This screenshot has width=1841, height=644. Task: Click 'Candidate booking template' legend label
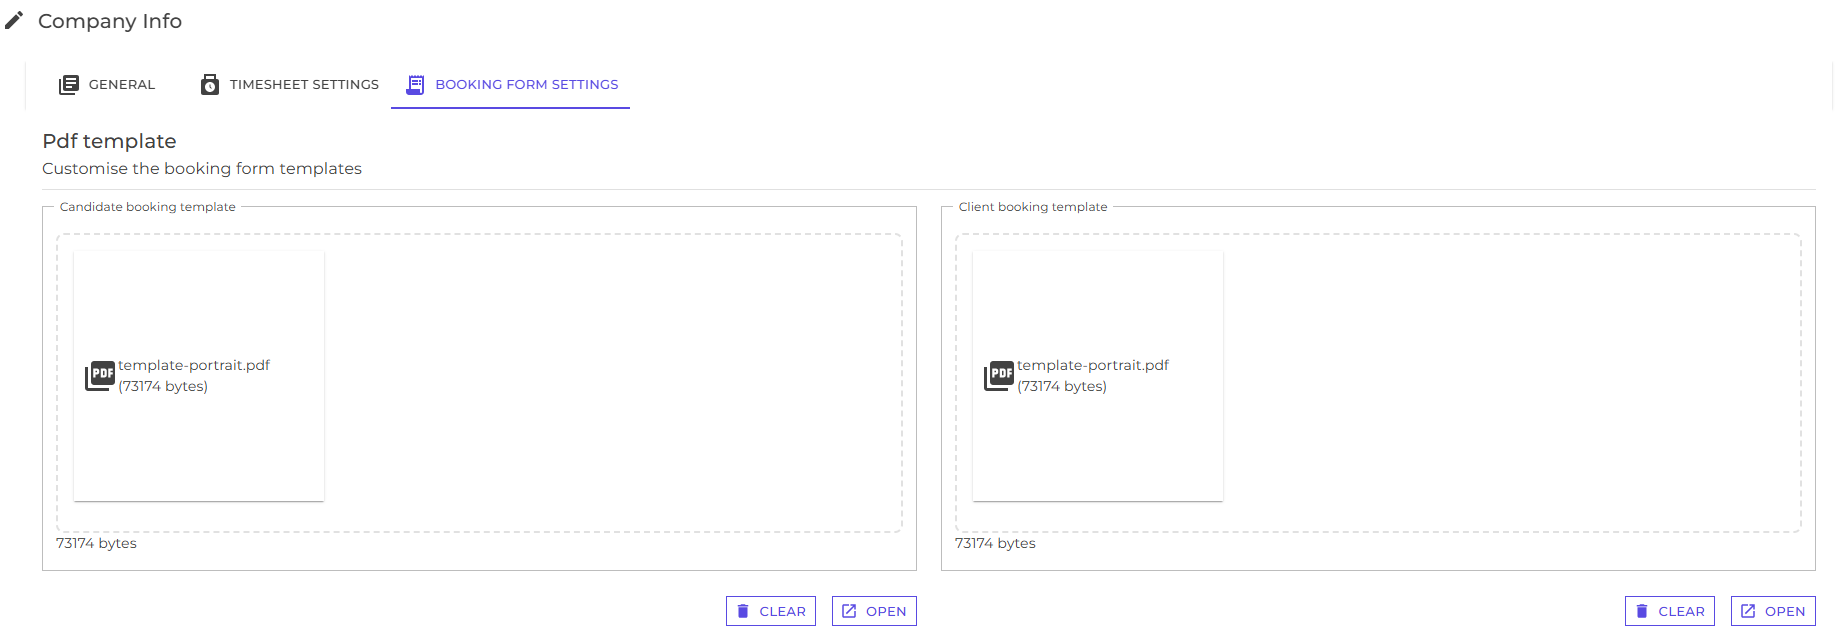[148, 207]
